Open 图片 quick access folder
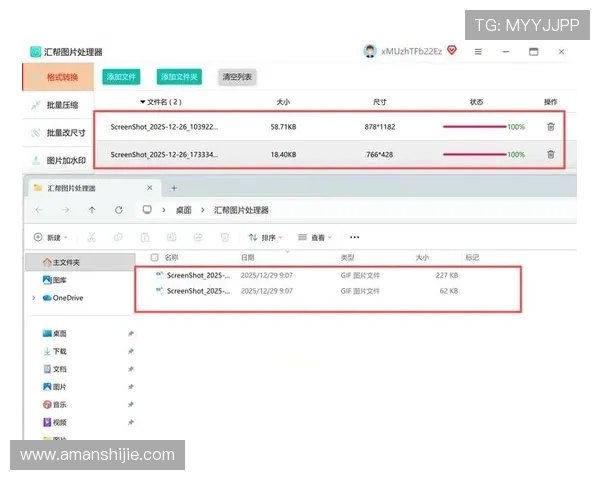The image size is (600, 480). point(55,387)
